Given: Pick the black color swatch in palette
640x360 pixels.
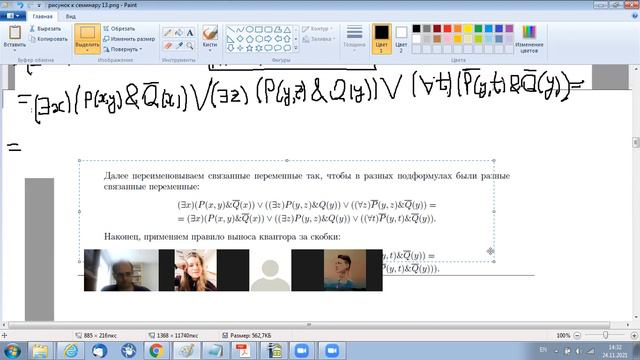Looking at the screenshot, I should [416, 28].
